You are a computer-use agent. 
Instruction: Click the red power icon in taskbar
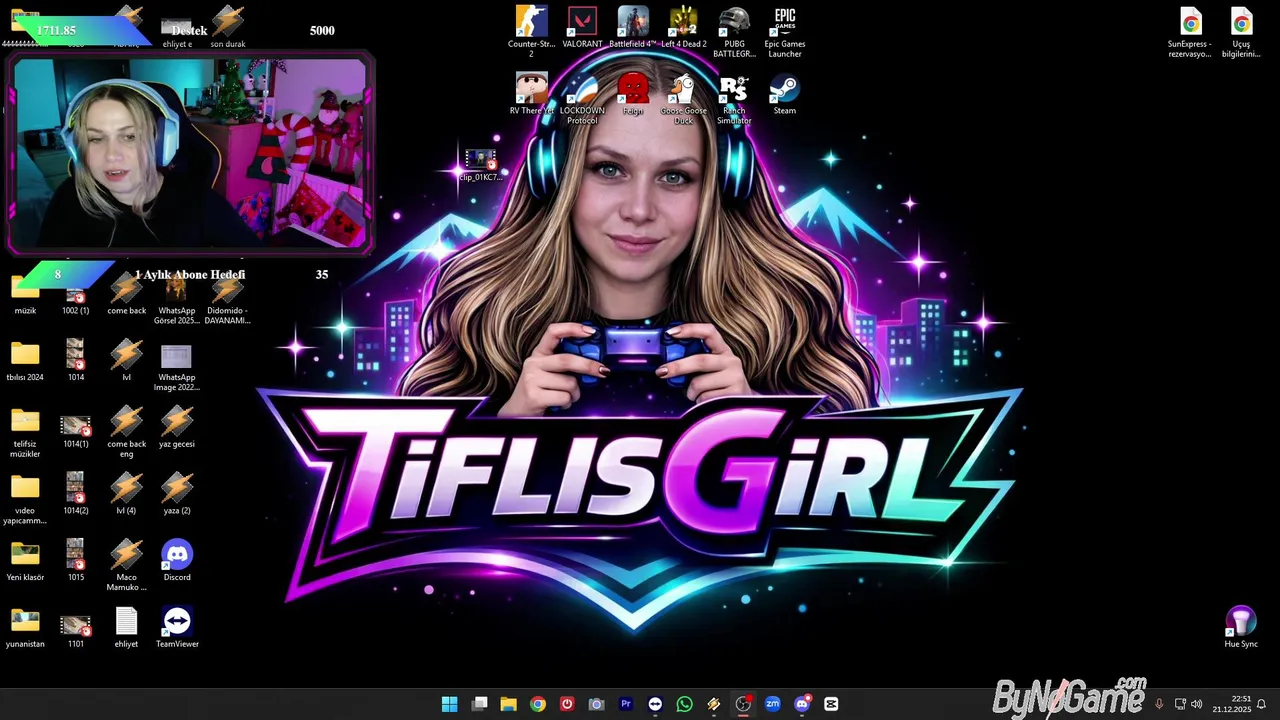click(x=567, y=704)
